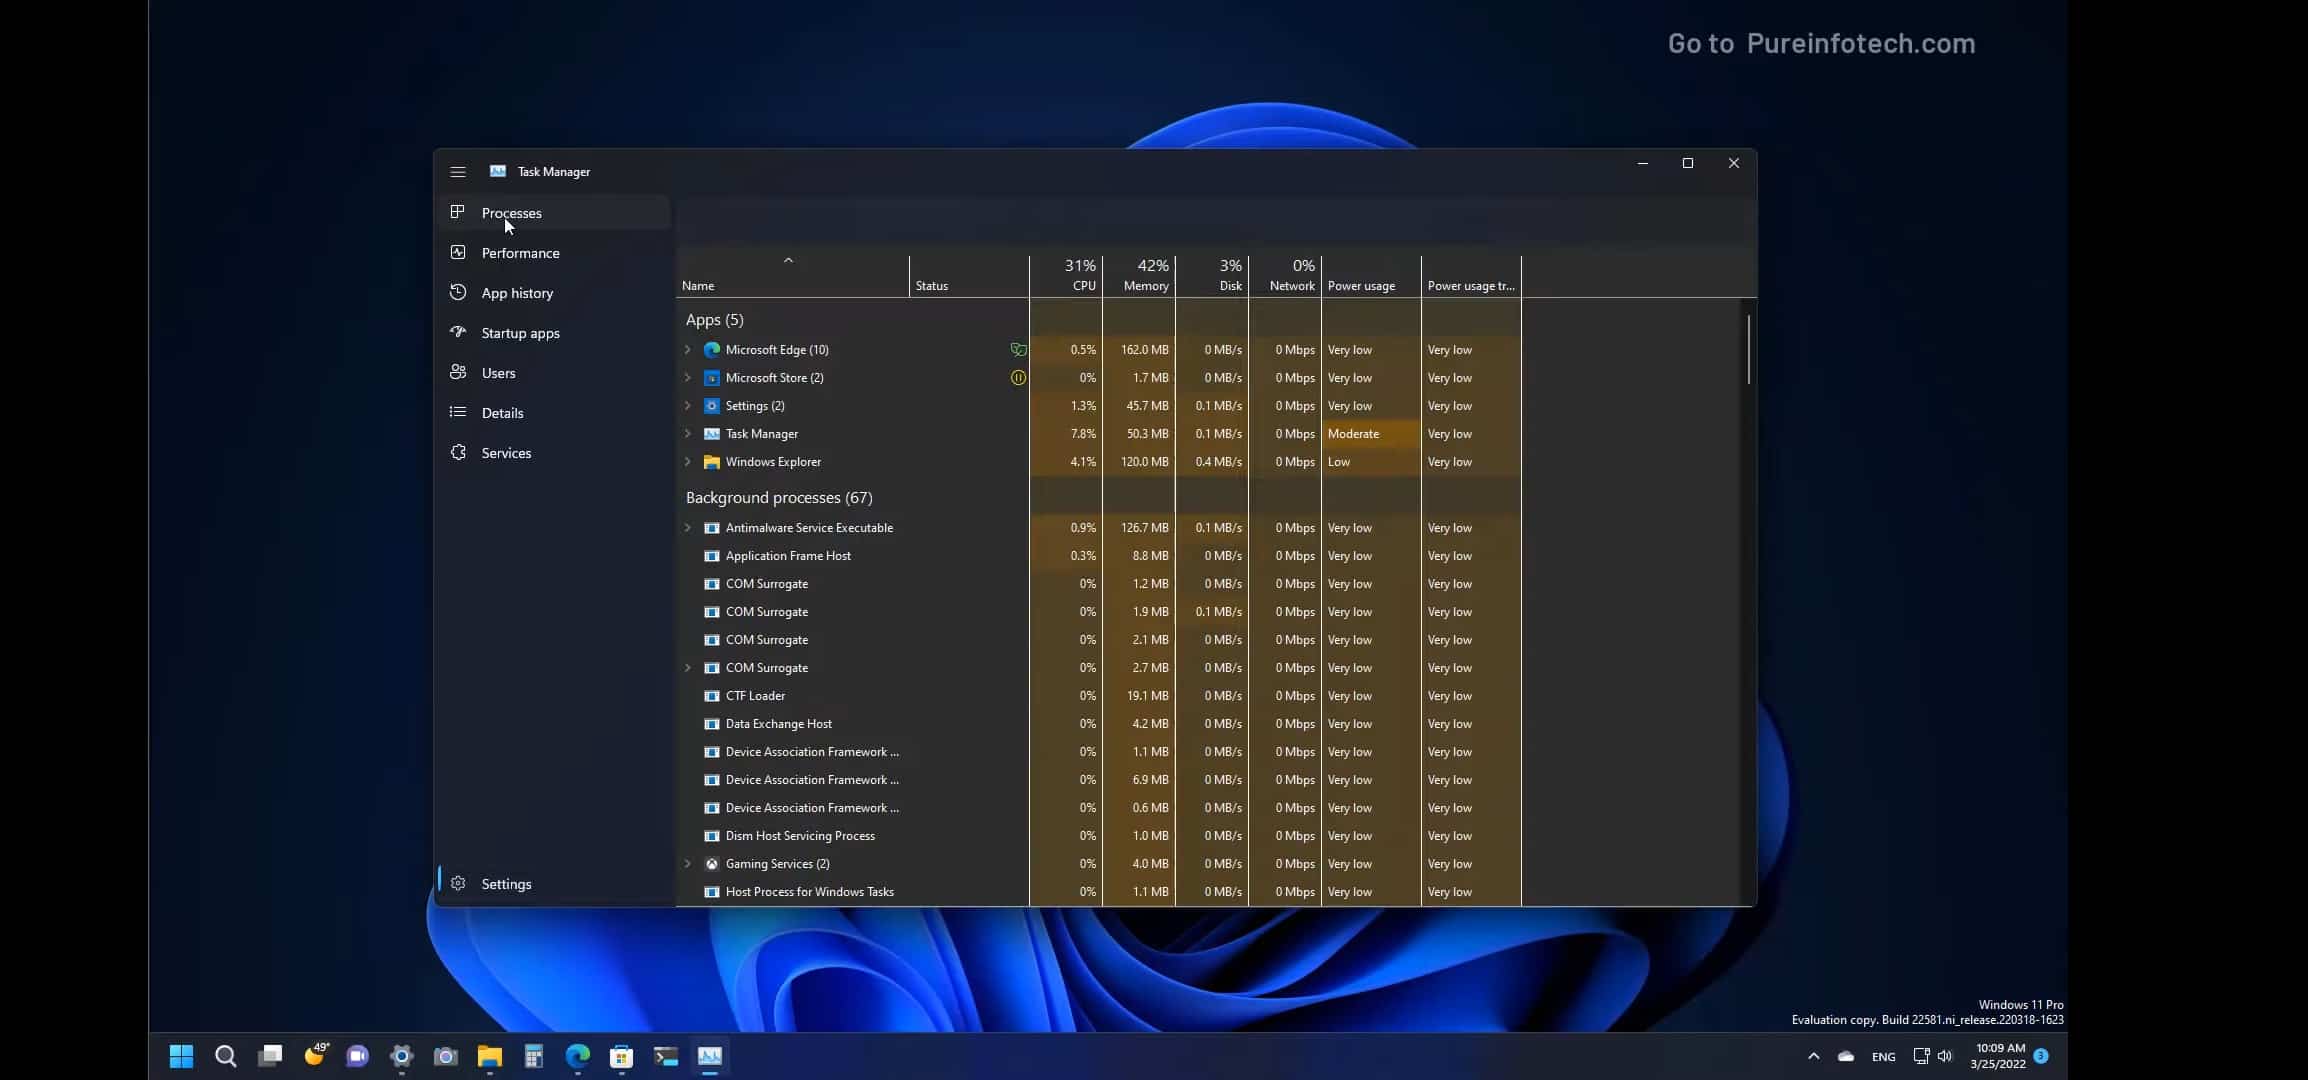Click the CTF Loader process icon
Viewport: 2308px width, 1080px height.
click(x=712, y=696)
